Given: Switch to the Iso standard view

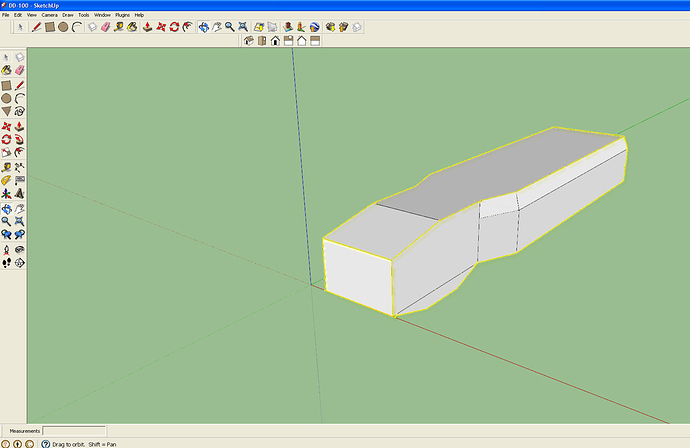Looking at the screenshot, I should [x=249, y=42].
